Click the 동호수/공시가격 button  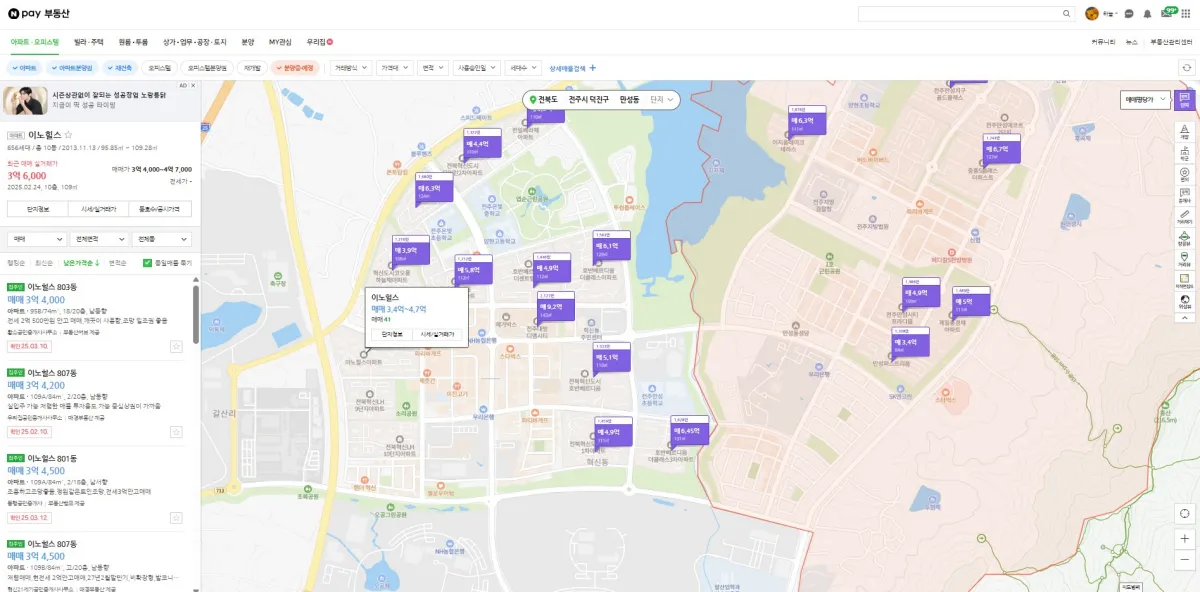tap(161, 209)
